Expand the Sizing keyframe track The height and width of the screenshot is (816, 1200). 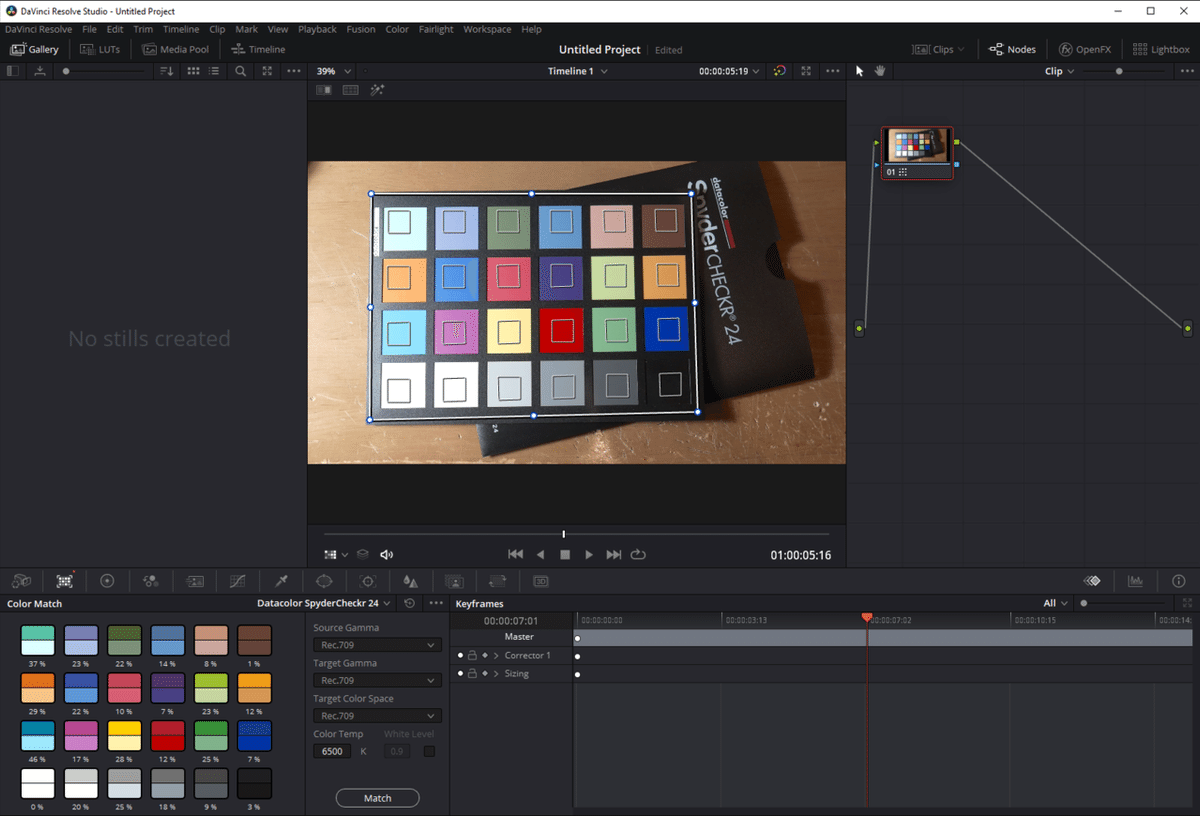coord(496,673)
